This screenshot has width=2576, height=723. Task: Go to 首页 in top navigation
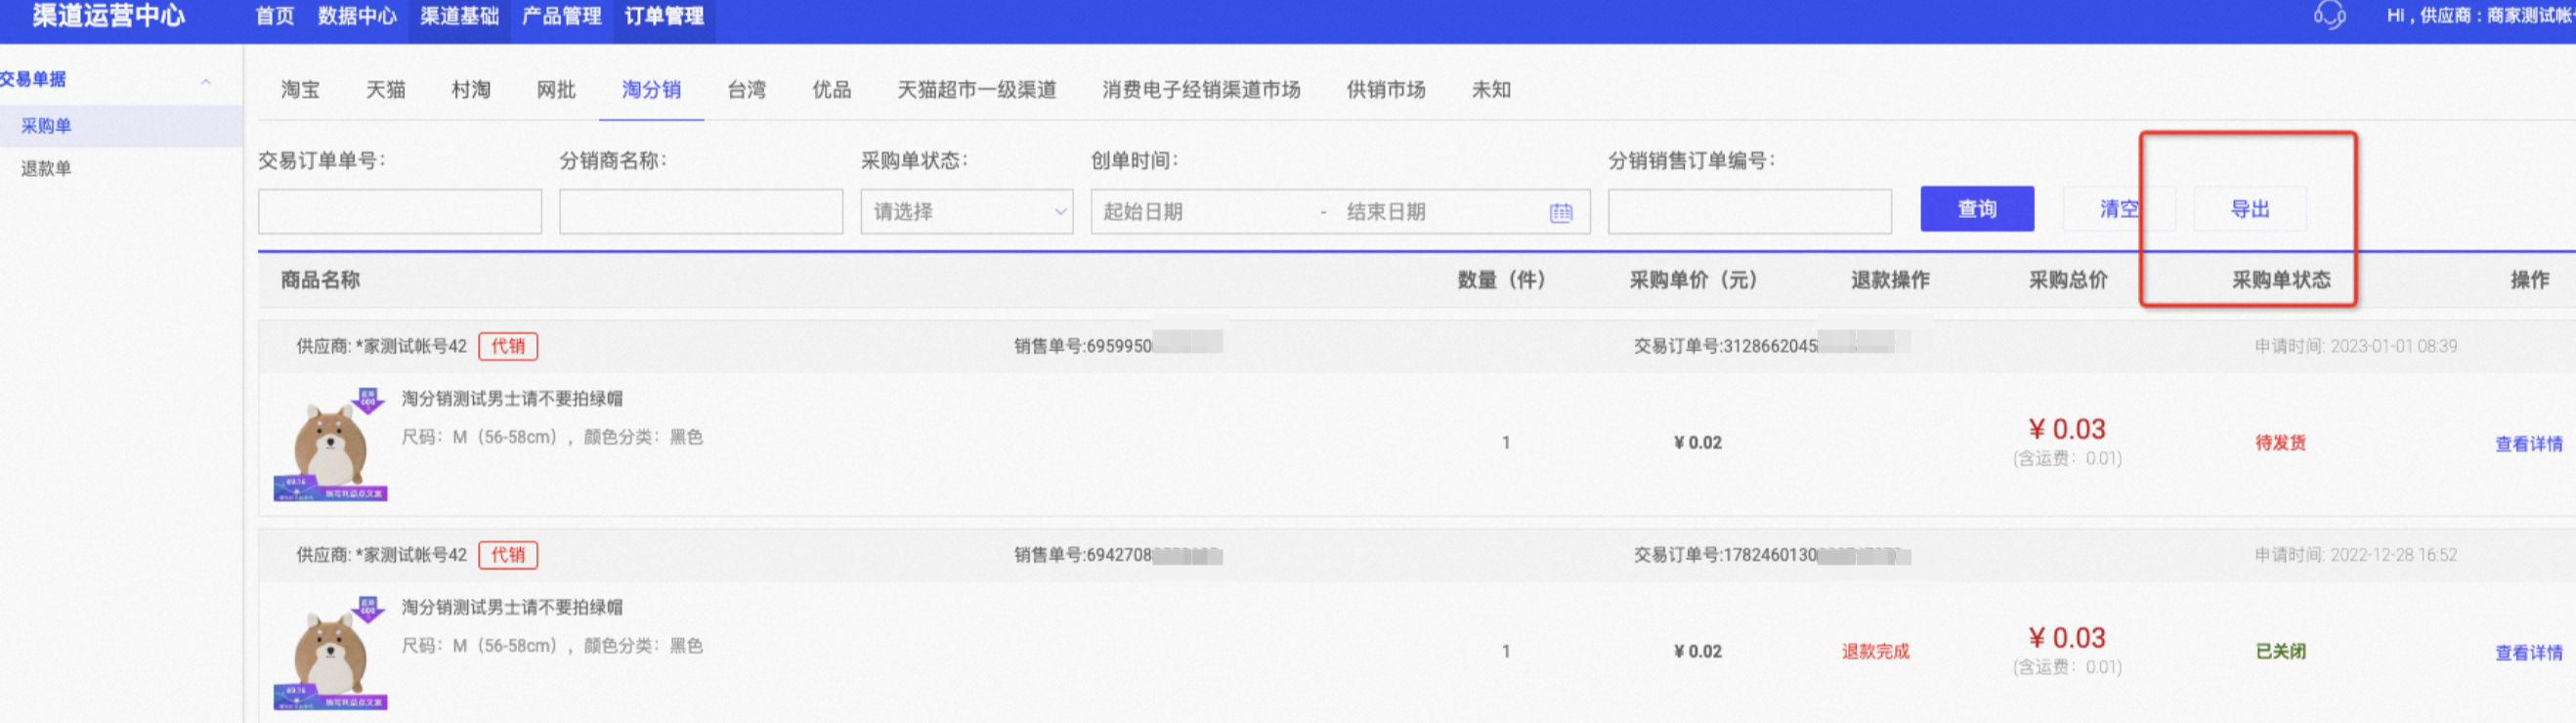[275, 16]
